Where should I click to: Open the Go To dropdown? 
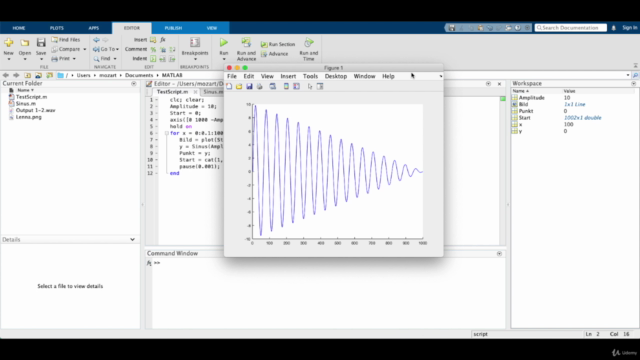pos(117,49)
